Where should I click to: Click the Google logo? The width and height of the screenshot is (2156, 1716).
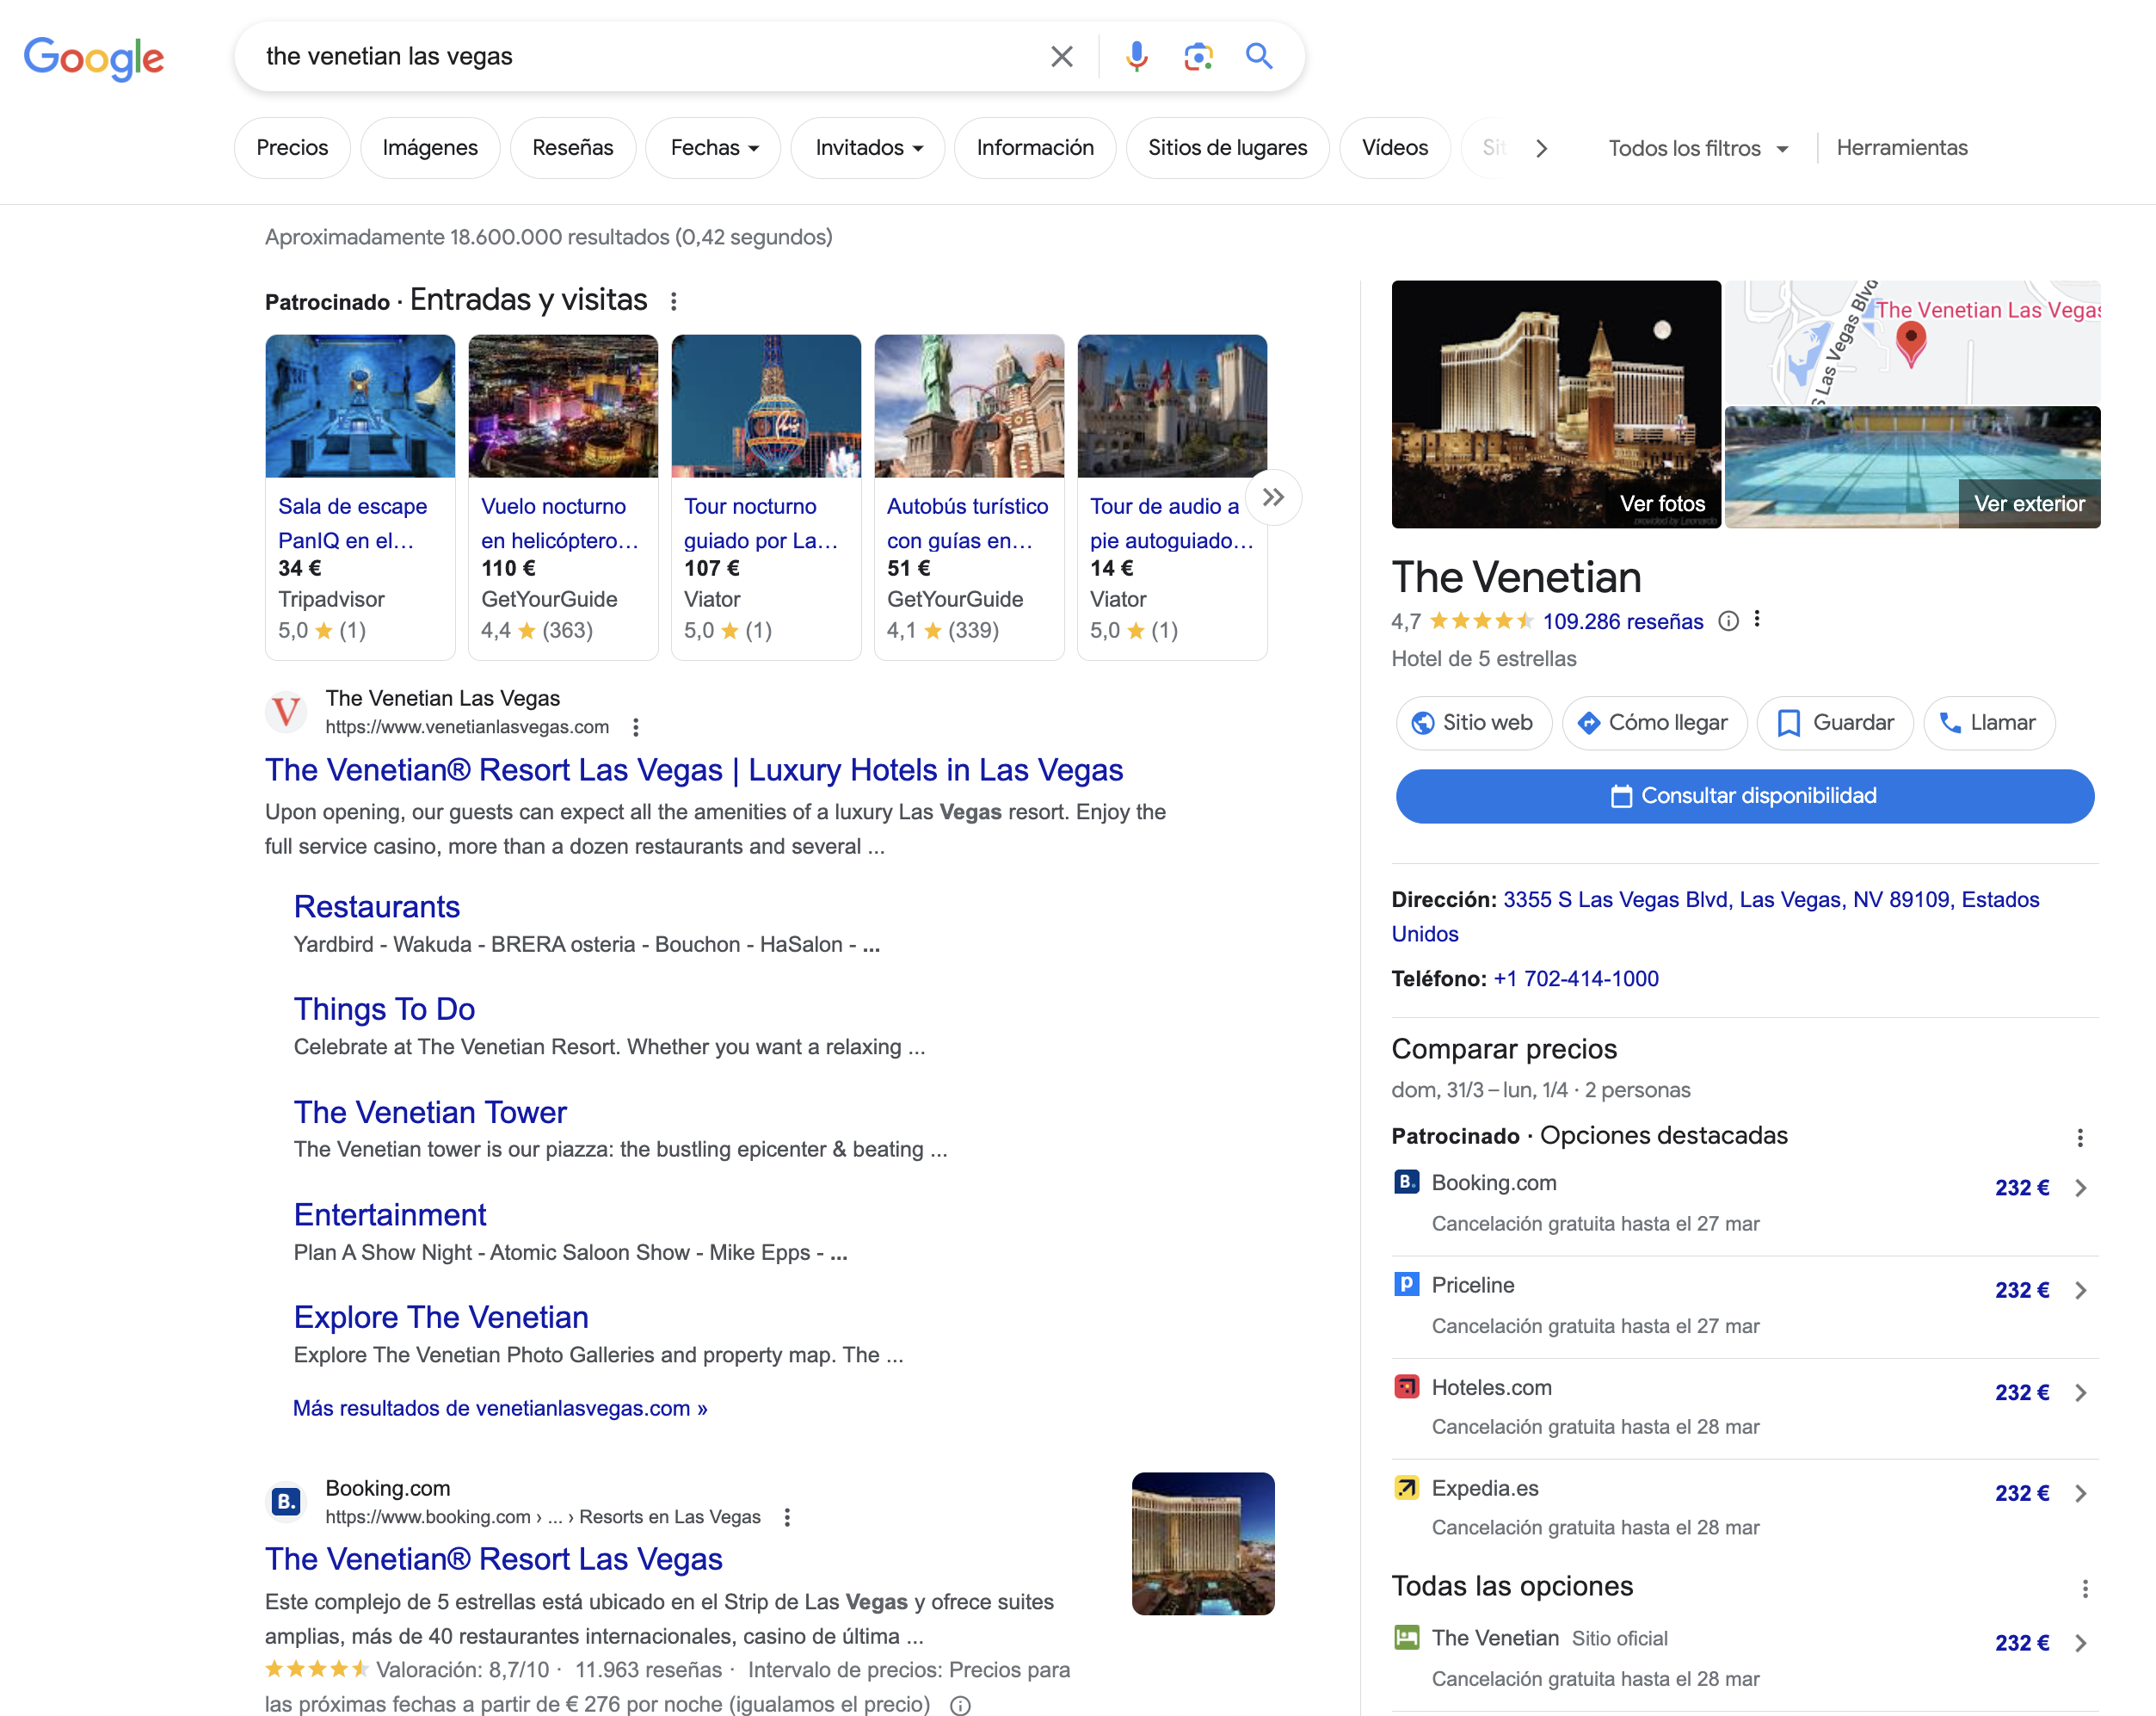point(94,58)
